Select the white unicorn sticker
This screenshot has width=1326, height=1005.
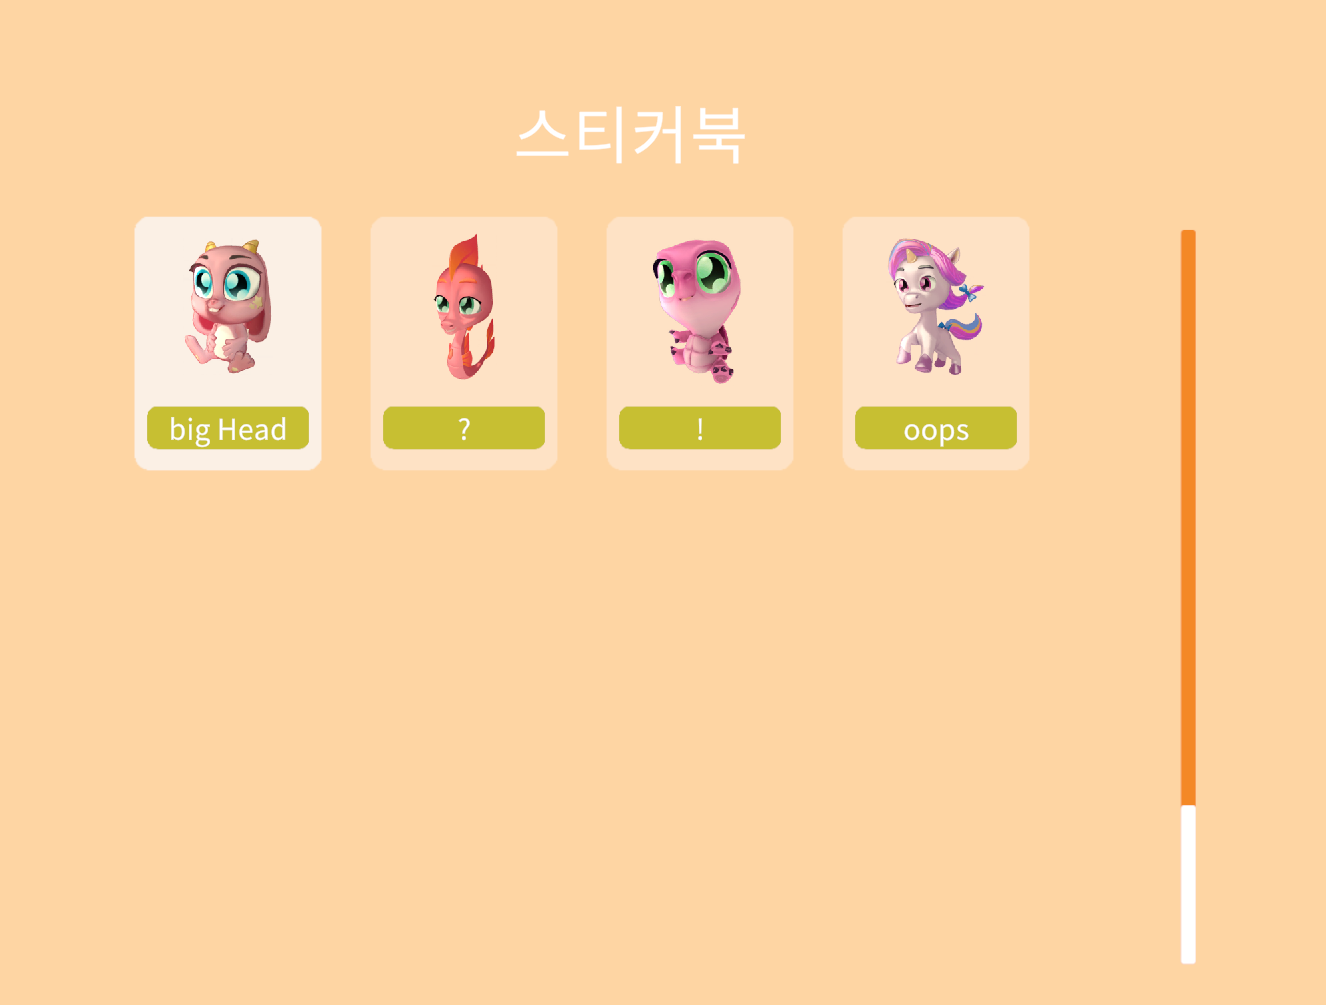pos(935,306)
